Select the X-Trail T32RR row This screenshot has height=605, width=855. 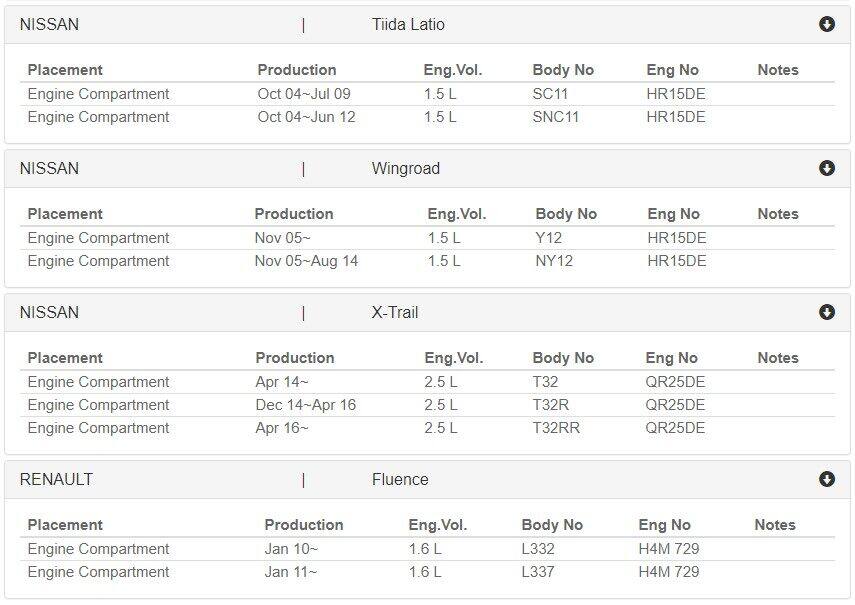click(x=427, y=428)
